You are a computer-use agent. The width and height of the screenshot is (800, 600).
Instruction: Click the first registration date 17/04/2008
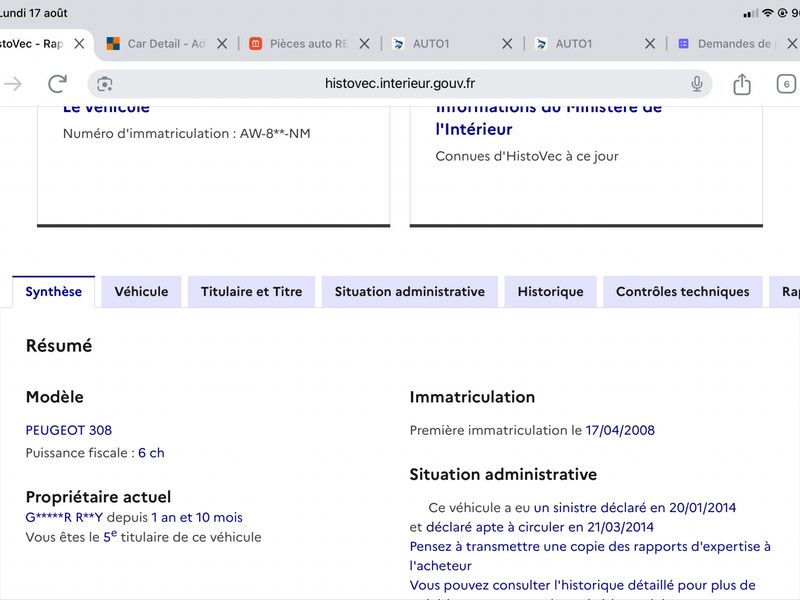pos(620,431)
